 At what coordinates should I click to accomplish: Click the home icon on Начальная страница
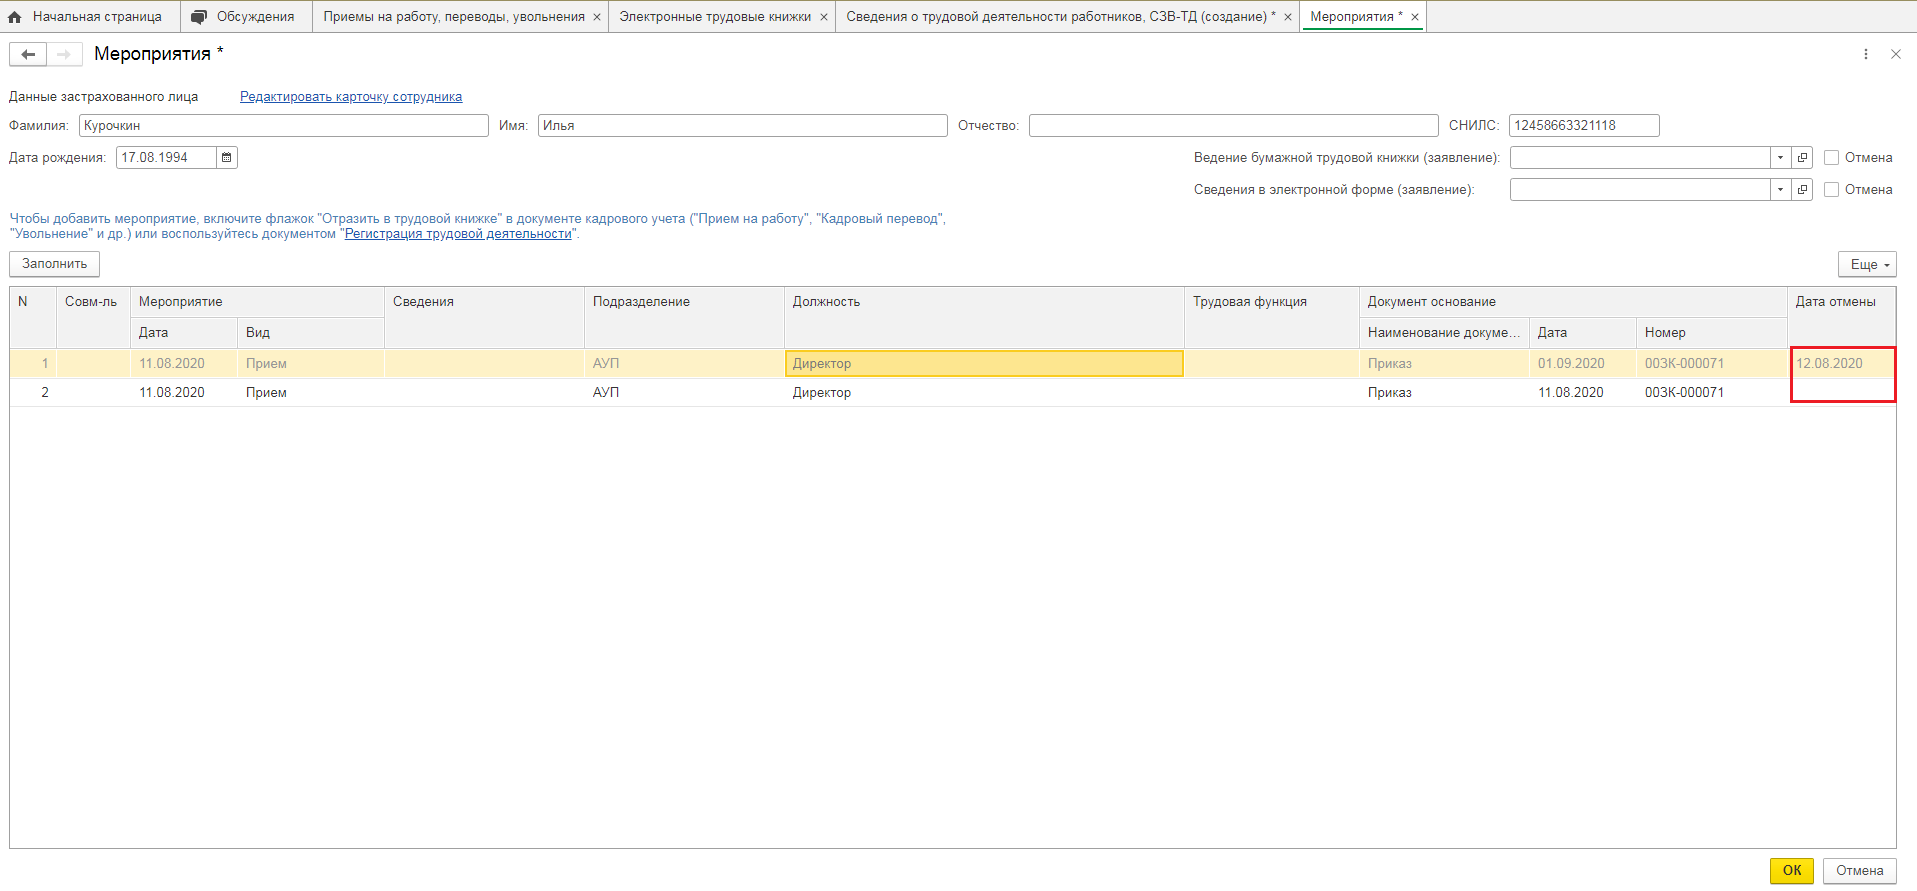[x=15, y=17]
